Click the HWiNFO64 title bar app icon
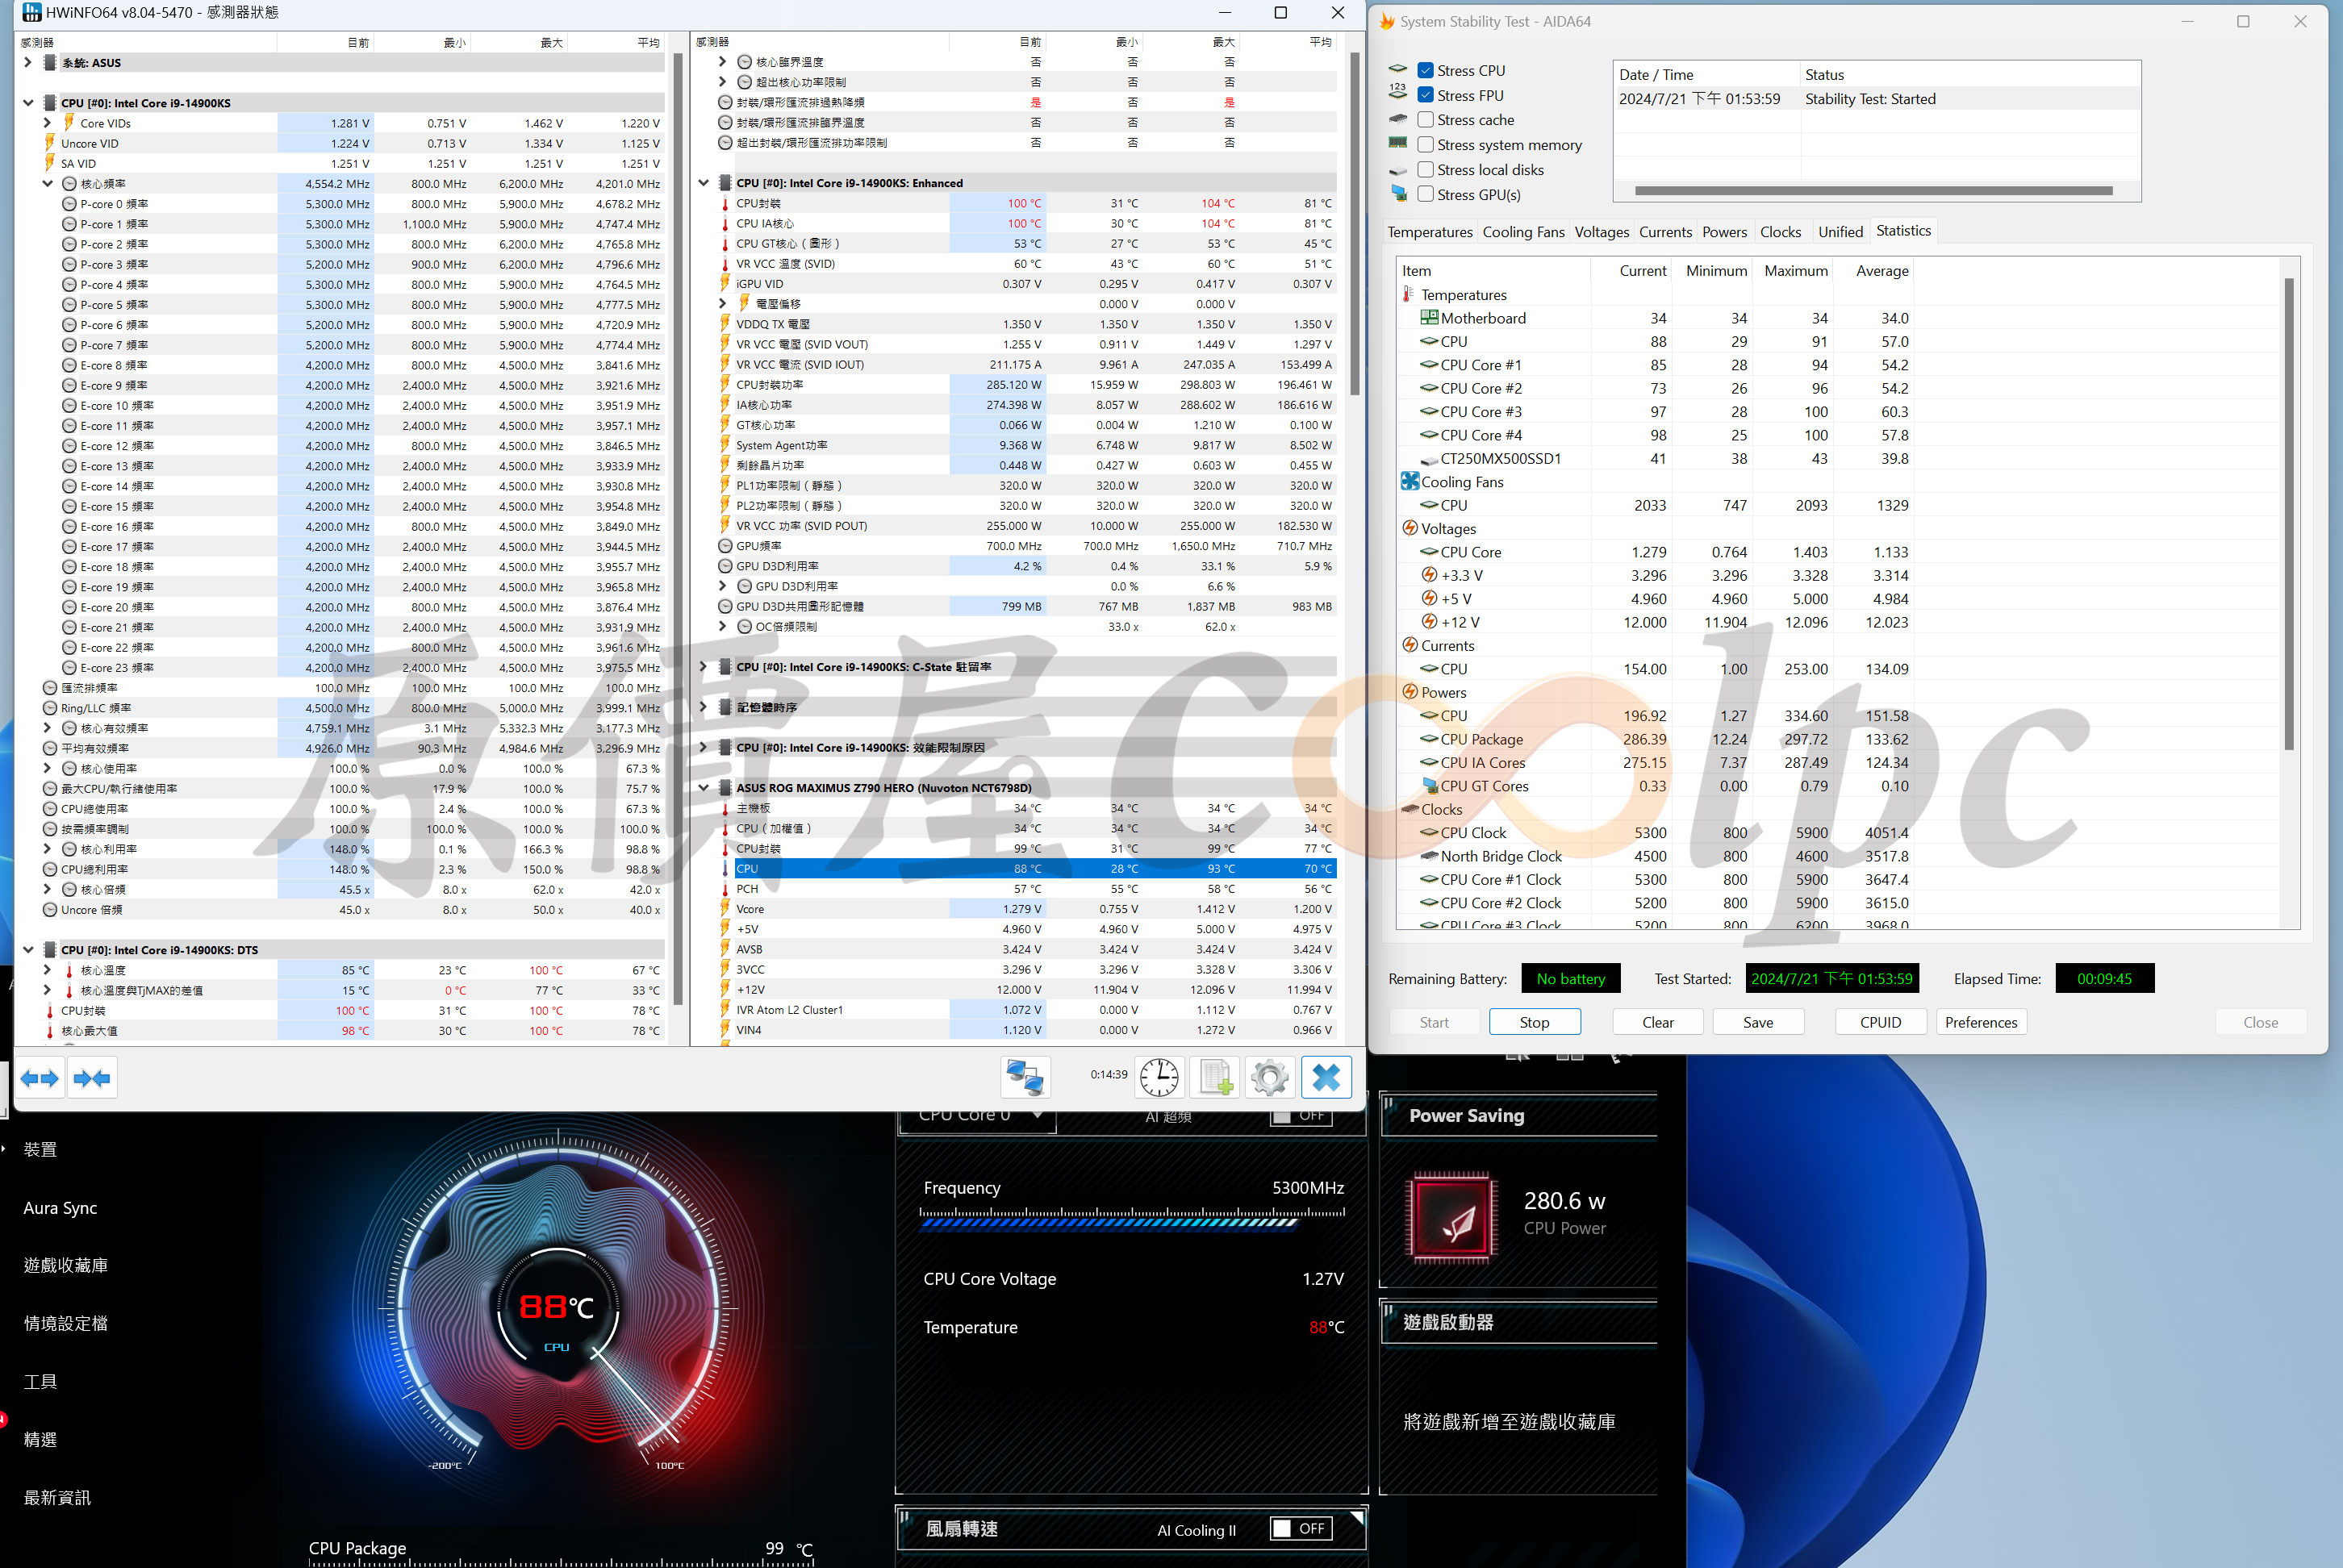Viewport: 2343px width, 1568px height. [x=32, y=13]
